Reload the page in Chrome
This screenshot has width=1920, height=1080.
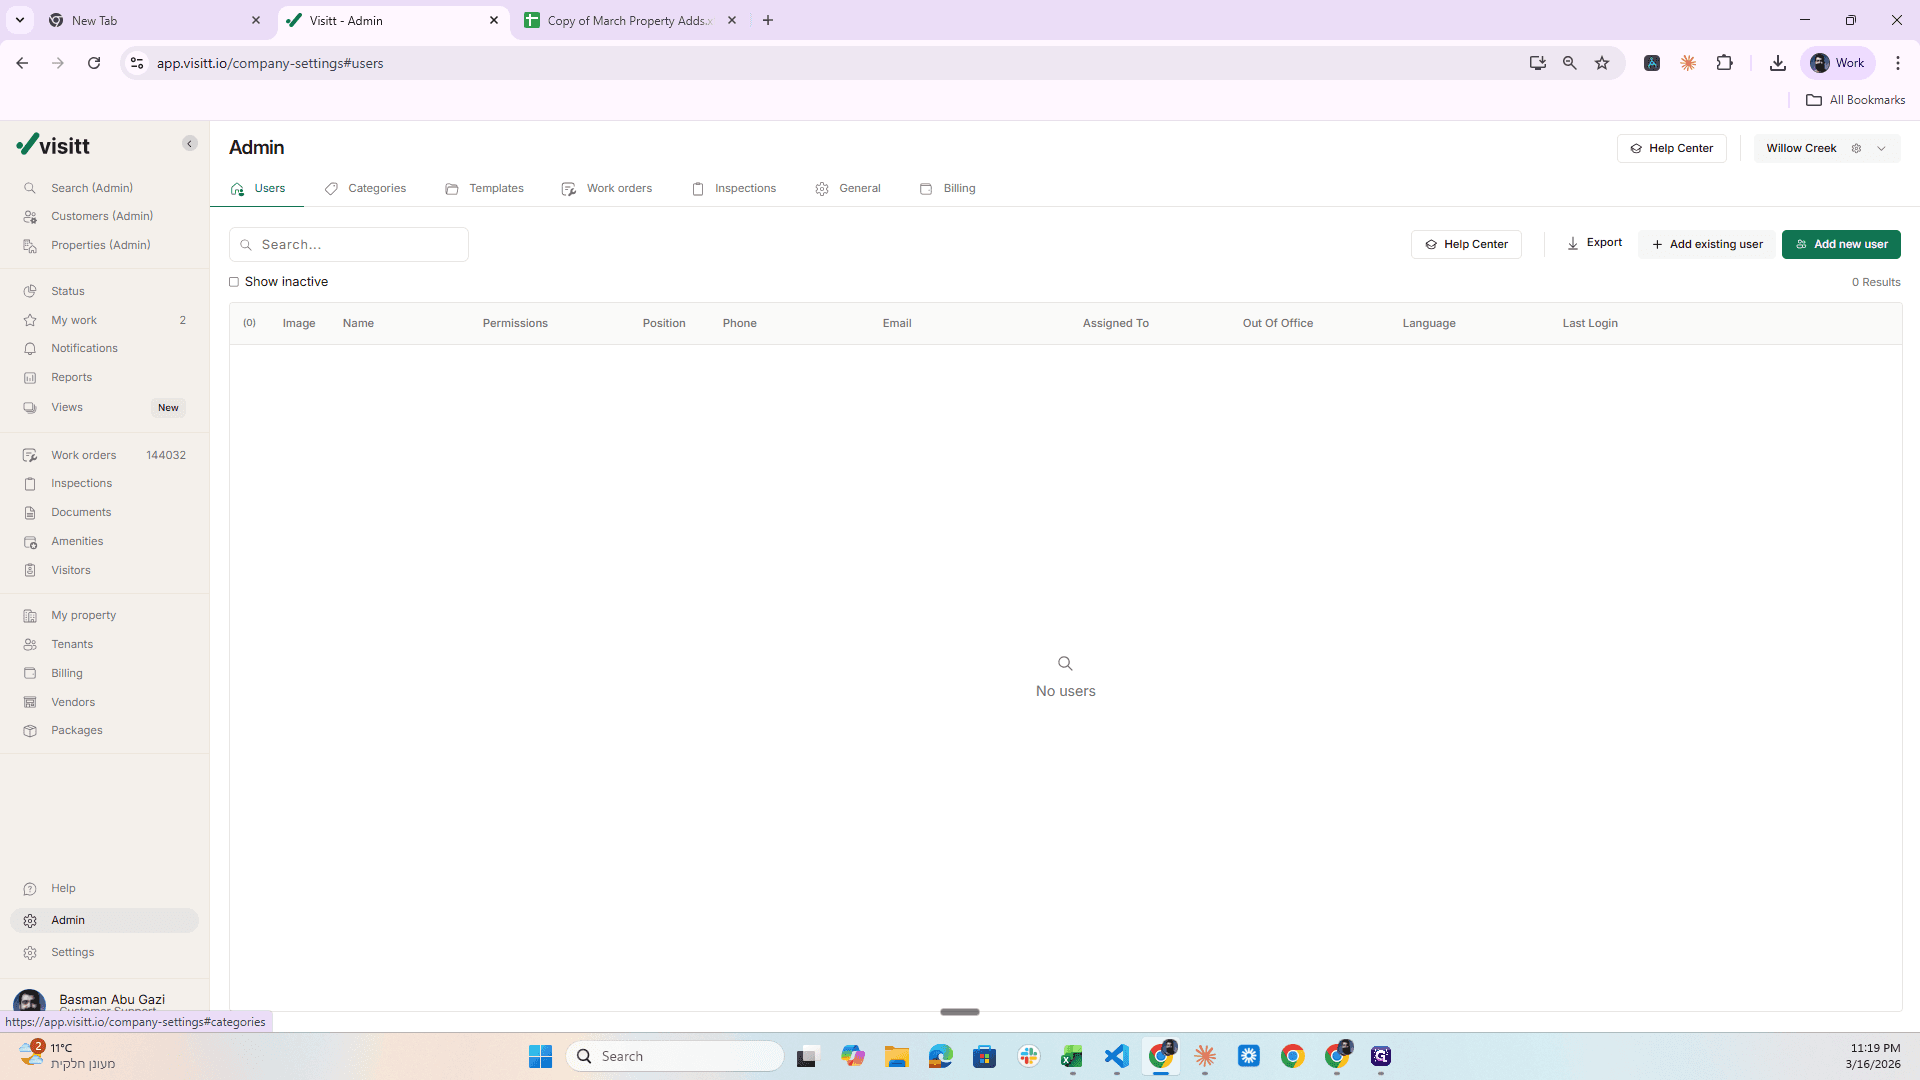point(94,63)
